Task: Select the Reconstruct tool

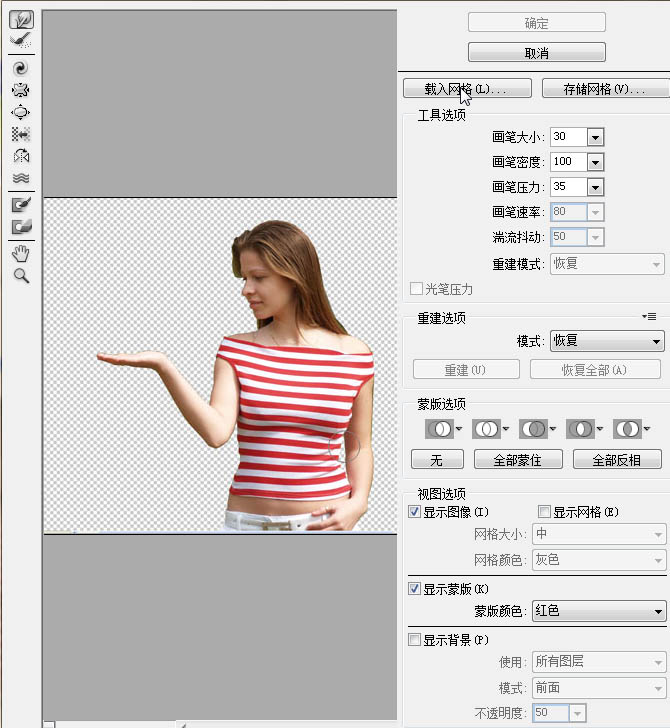Action: coord(21,41)
